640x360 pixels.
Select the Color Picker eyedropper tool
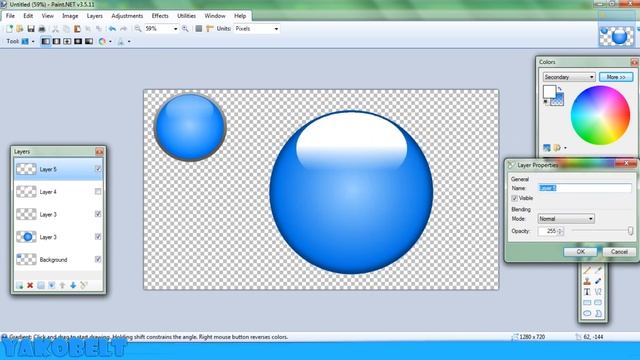[x=598, y=270]
